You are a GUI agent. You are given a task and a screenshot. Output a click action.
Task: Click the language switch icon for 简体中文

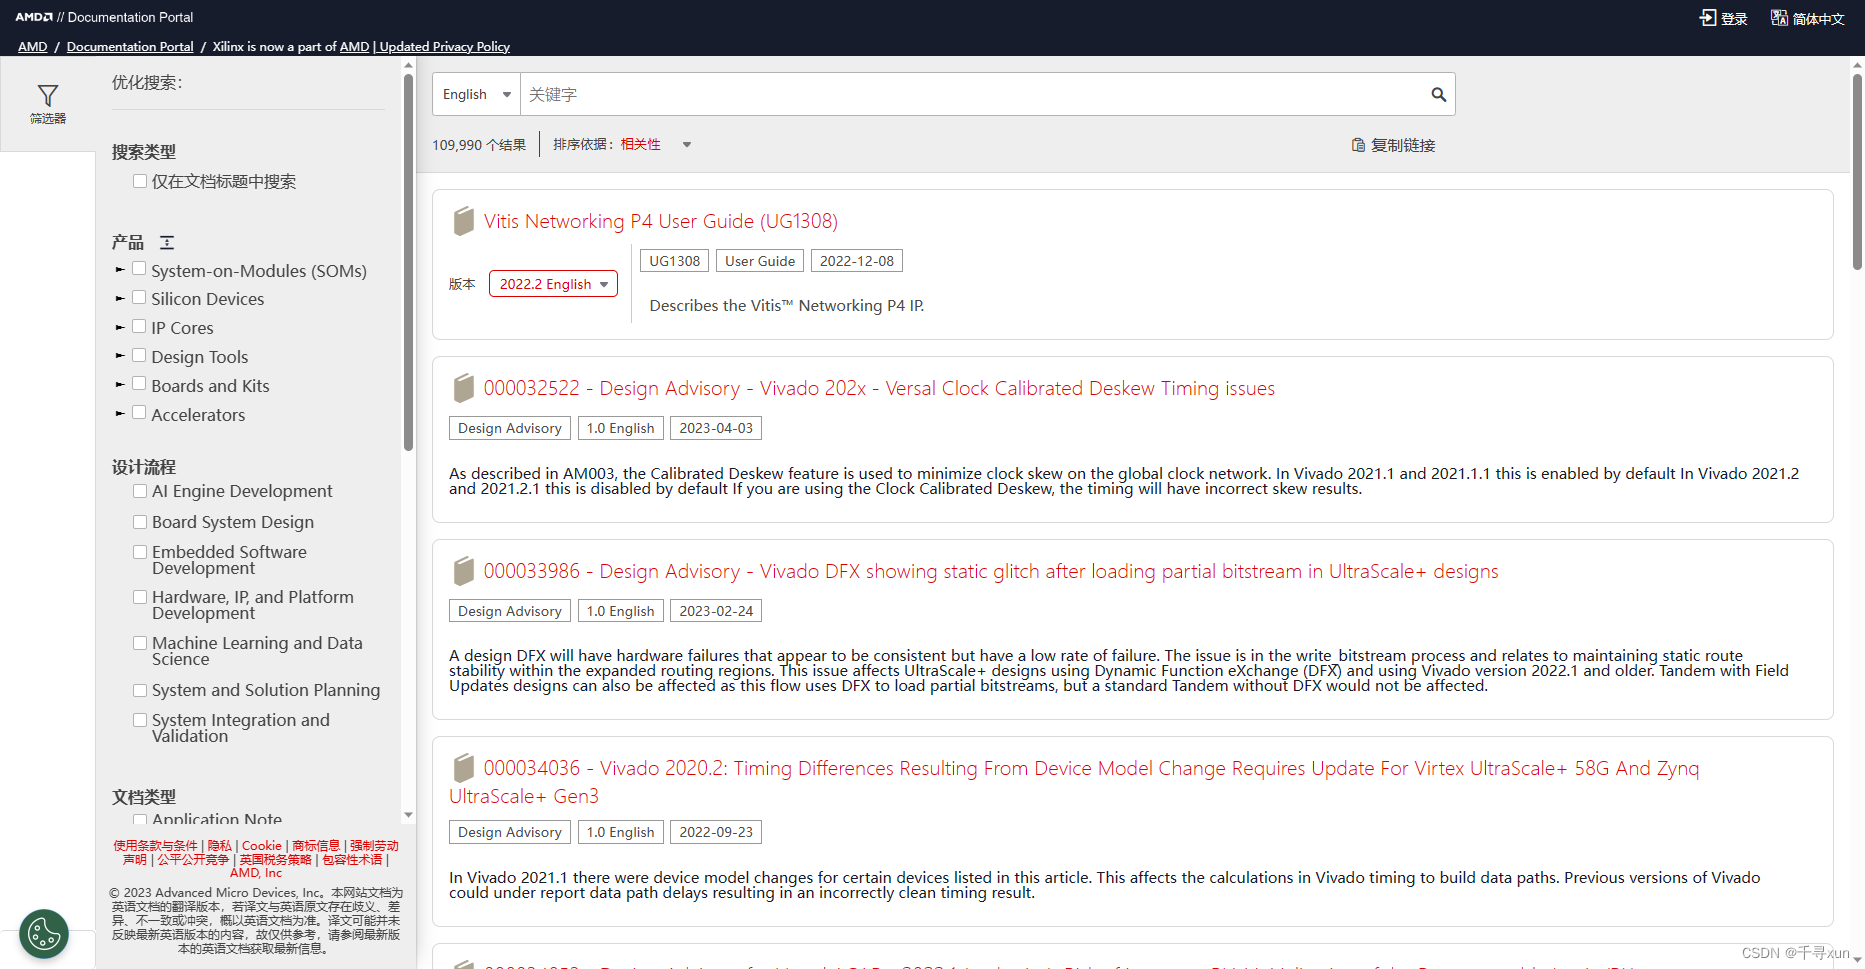point(1779,18)
